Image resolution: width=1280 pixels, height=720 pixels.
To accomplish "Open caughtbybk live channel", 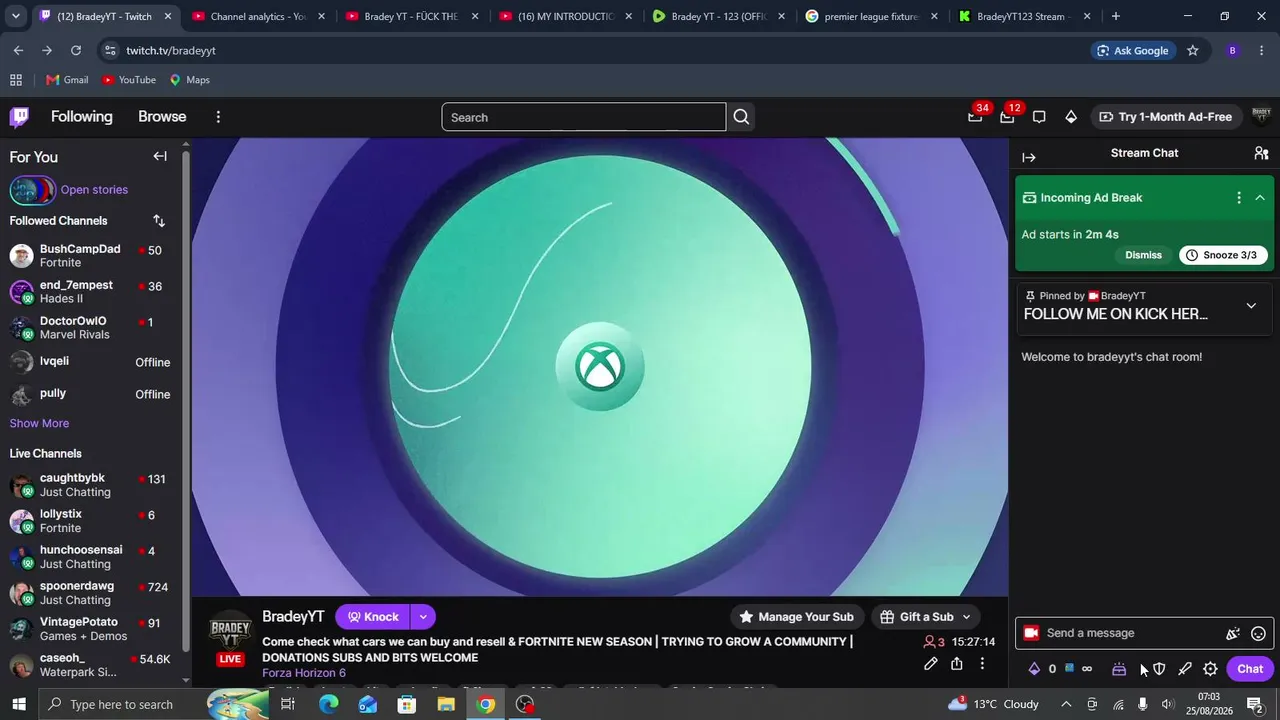I will pos(90,485).
